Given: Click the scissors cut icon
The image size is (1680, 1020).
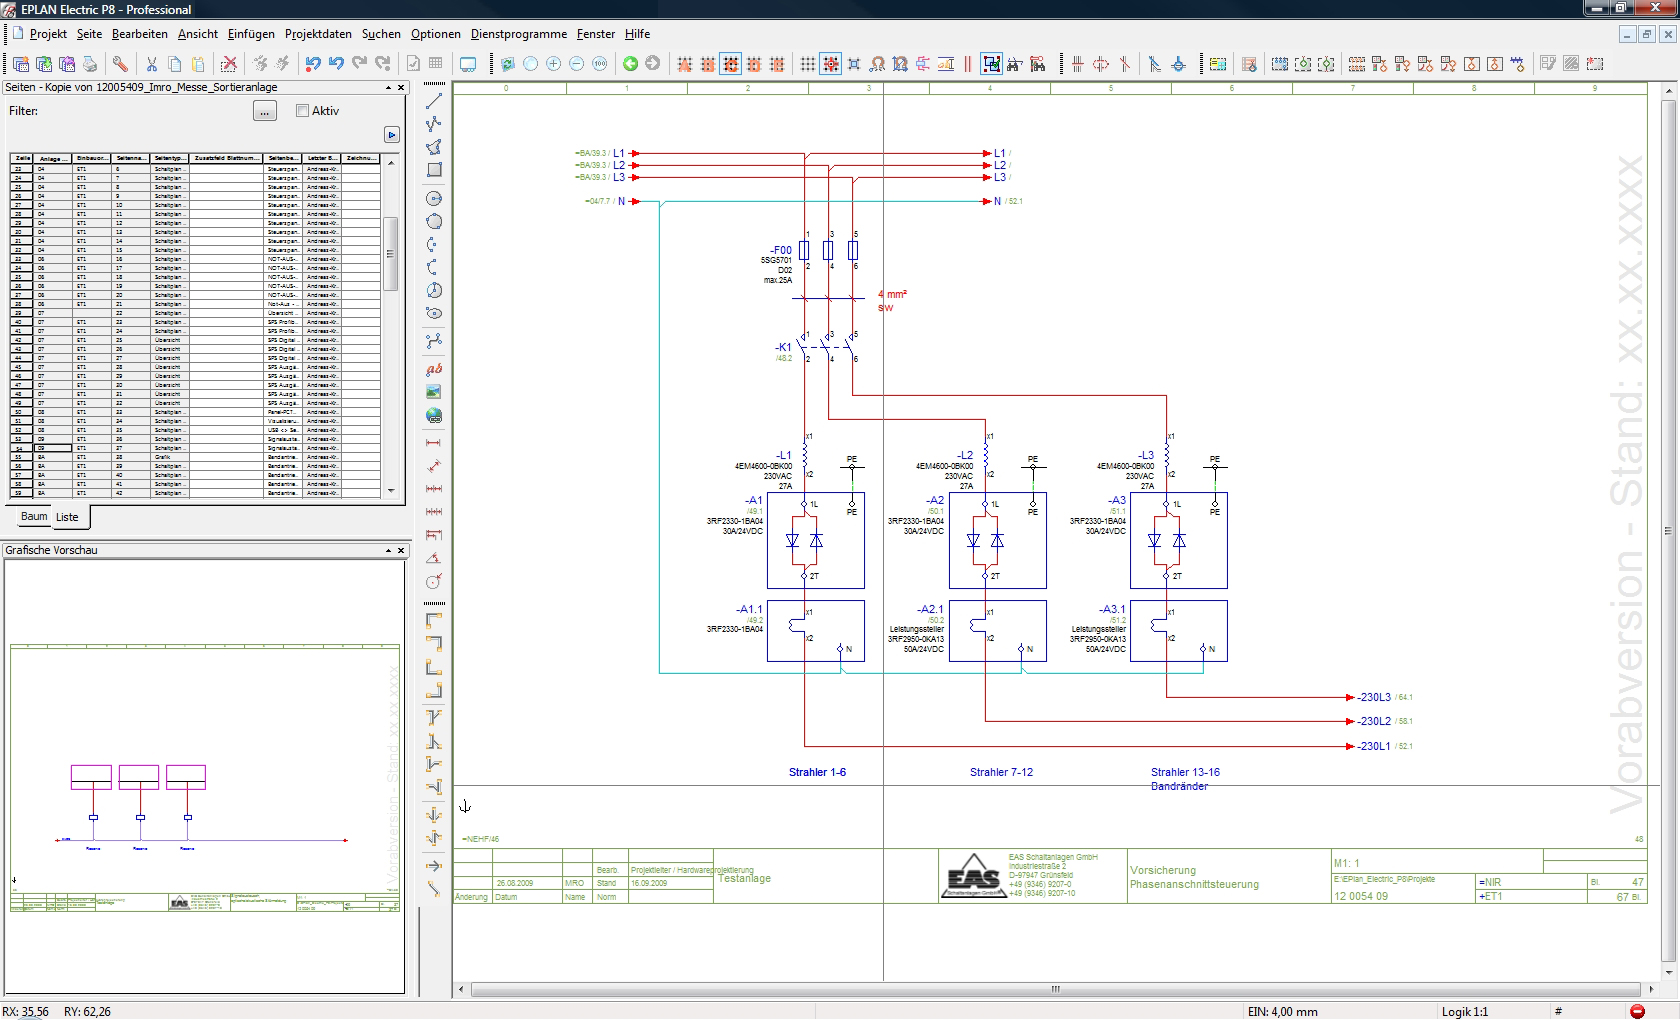Looking at the screenshot, I should point(152,64).
